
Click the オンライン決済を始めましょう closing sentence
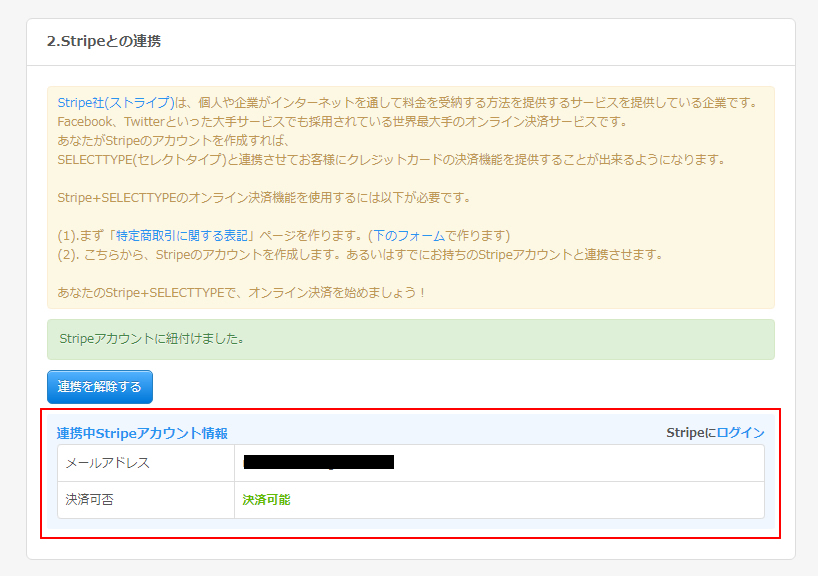point(242,293)
